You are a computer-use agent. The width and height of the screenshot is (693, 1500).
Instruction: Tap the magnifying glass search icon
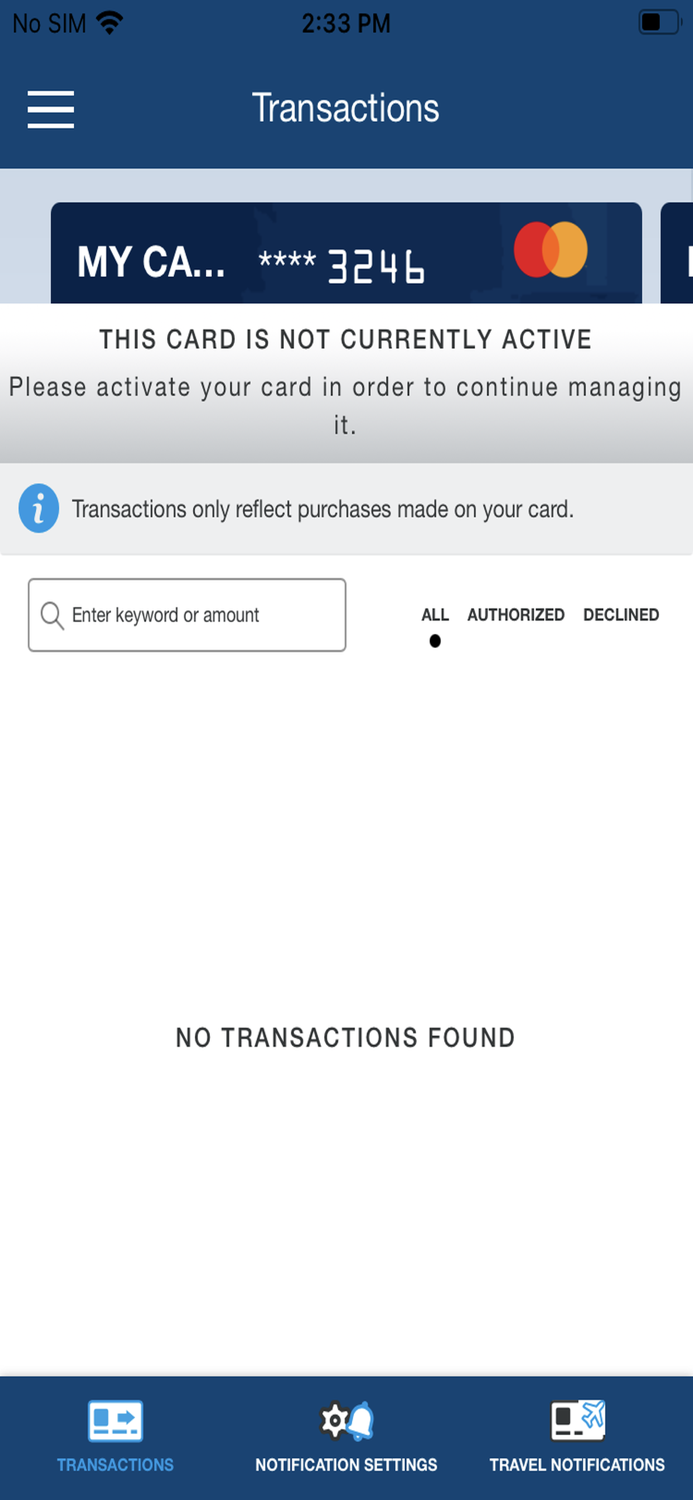click(x=51, y=614)
